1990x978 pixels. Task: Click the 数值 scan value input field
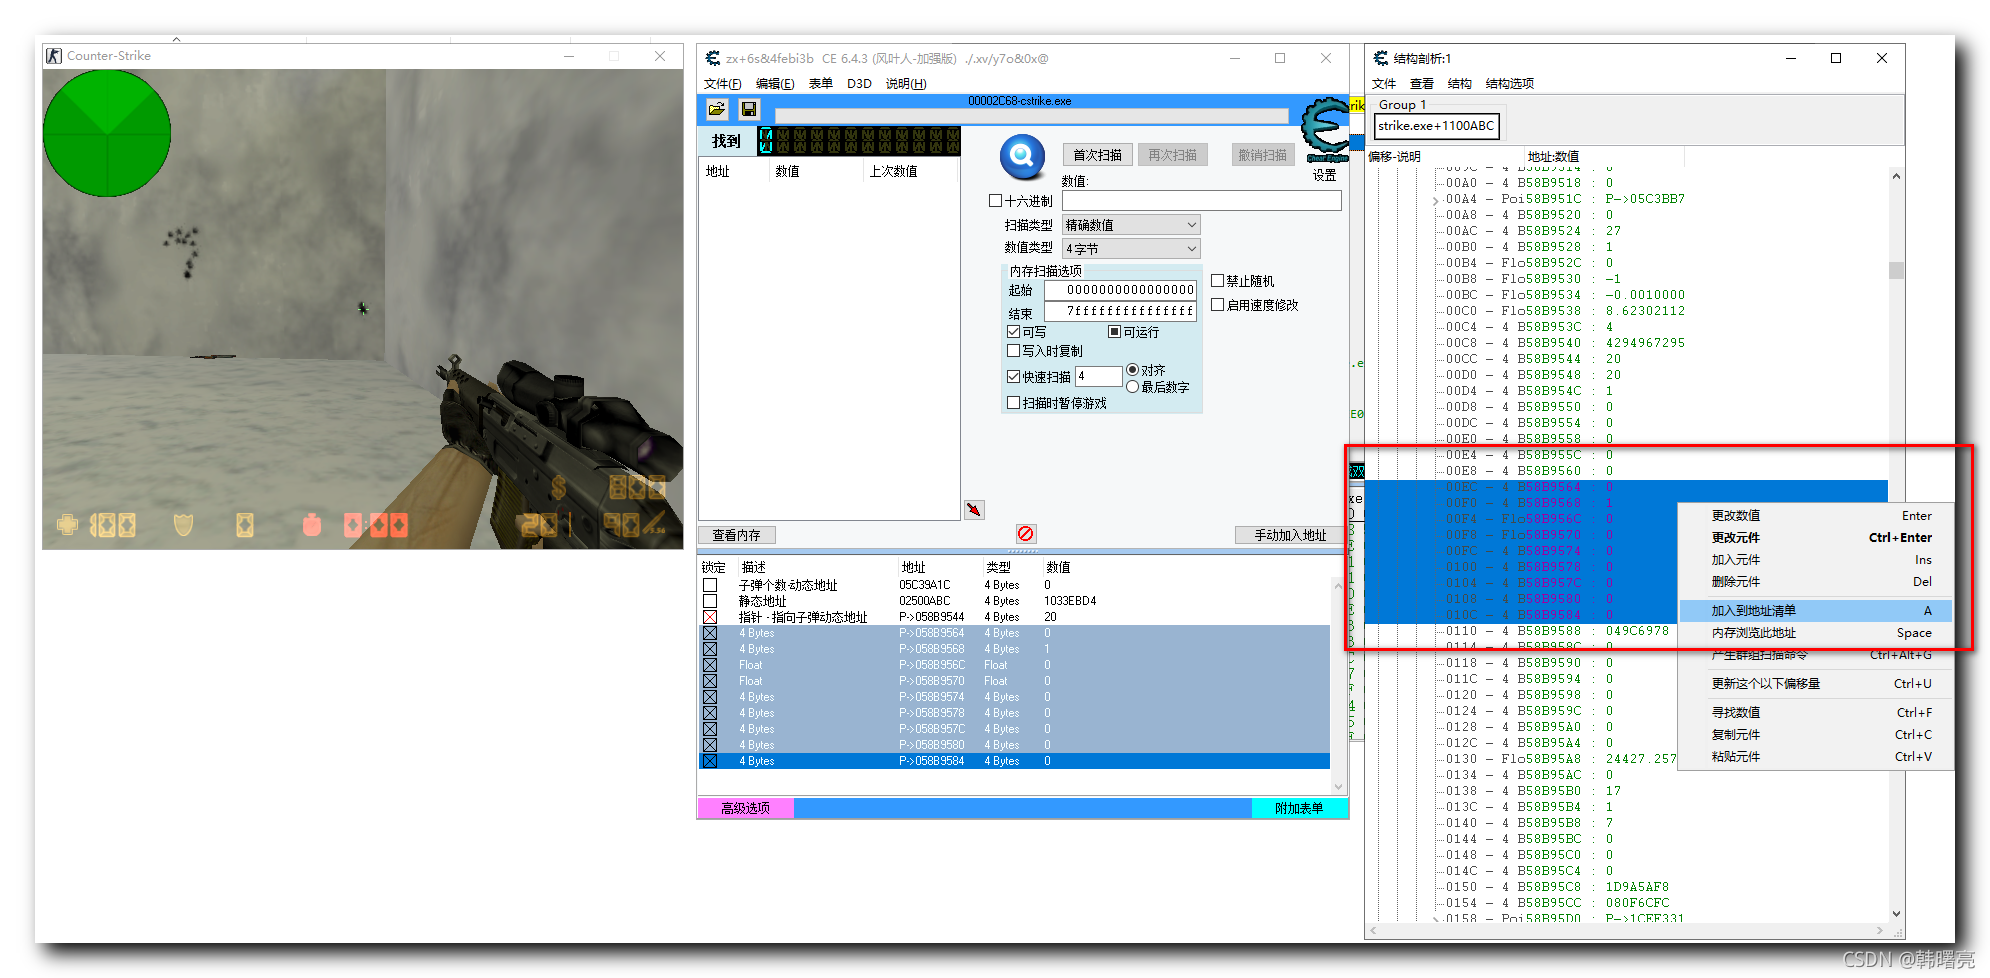[x=1202, y=201]
